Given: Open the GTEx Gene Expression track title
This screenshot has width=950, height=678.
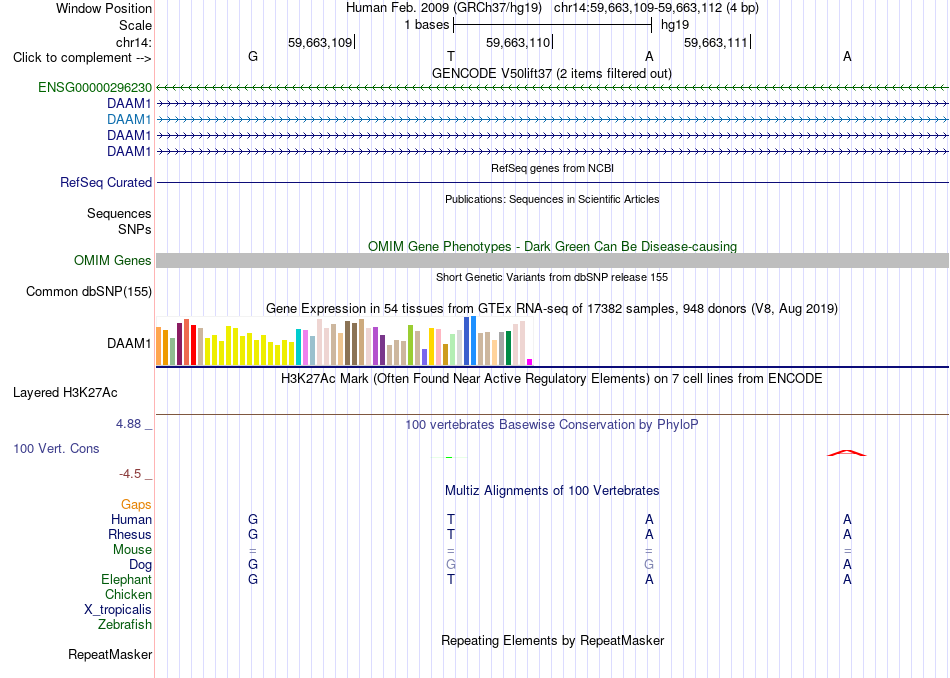Looking at the screenshot, I should pos(552,308).
